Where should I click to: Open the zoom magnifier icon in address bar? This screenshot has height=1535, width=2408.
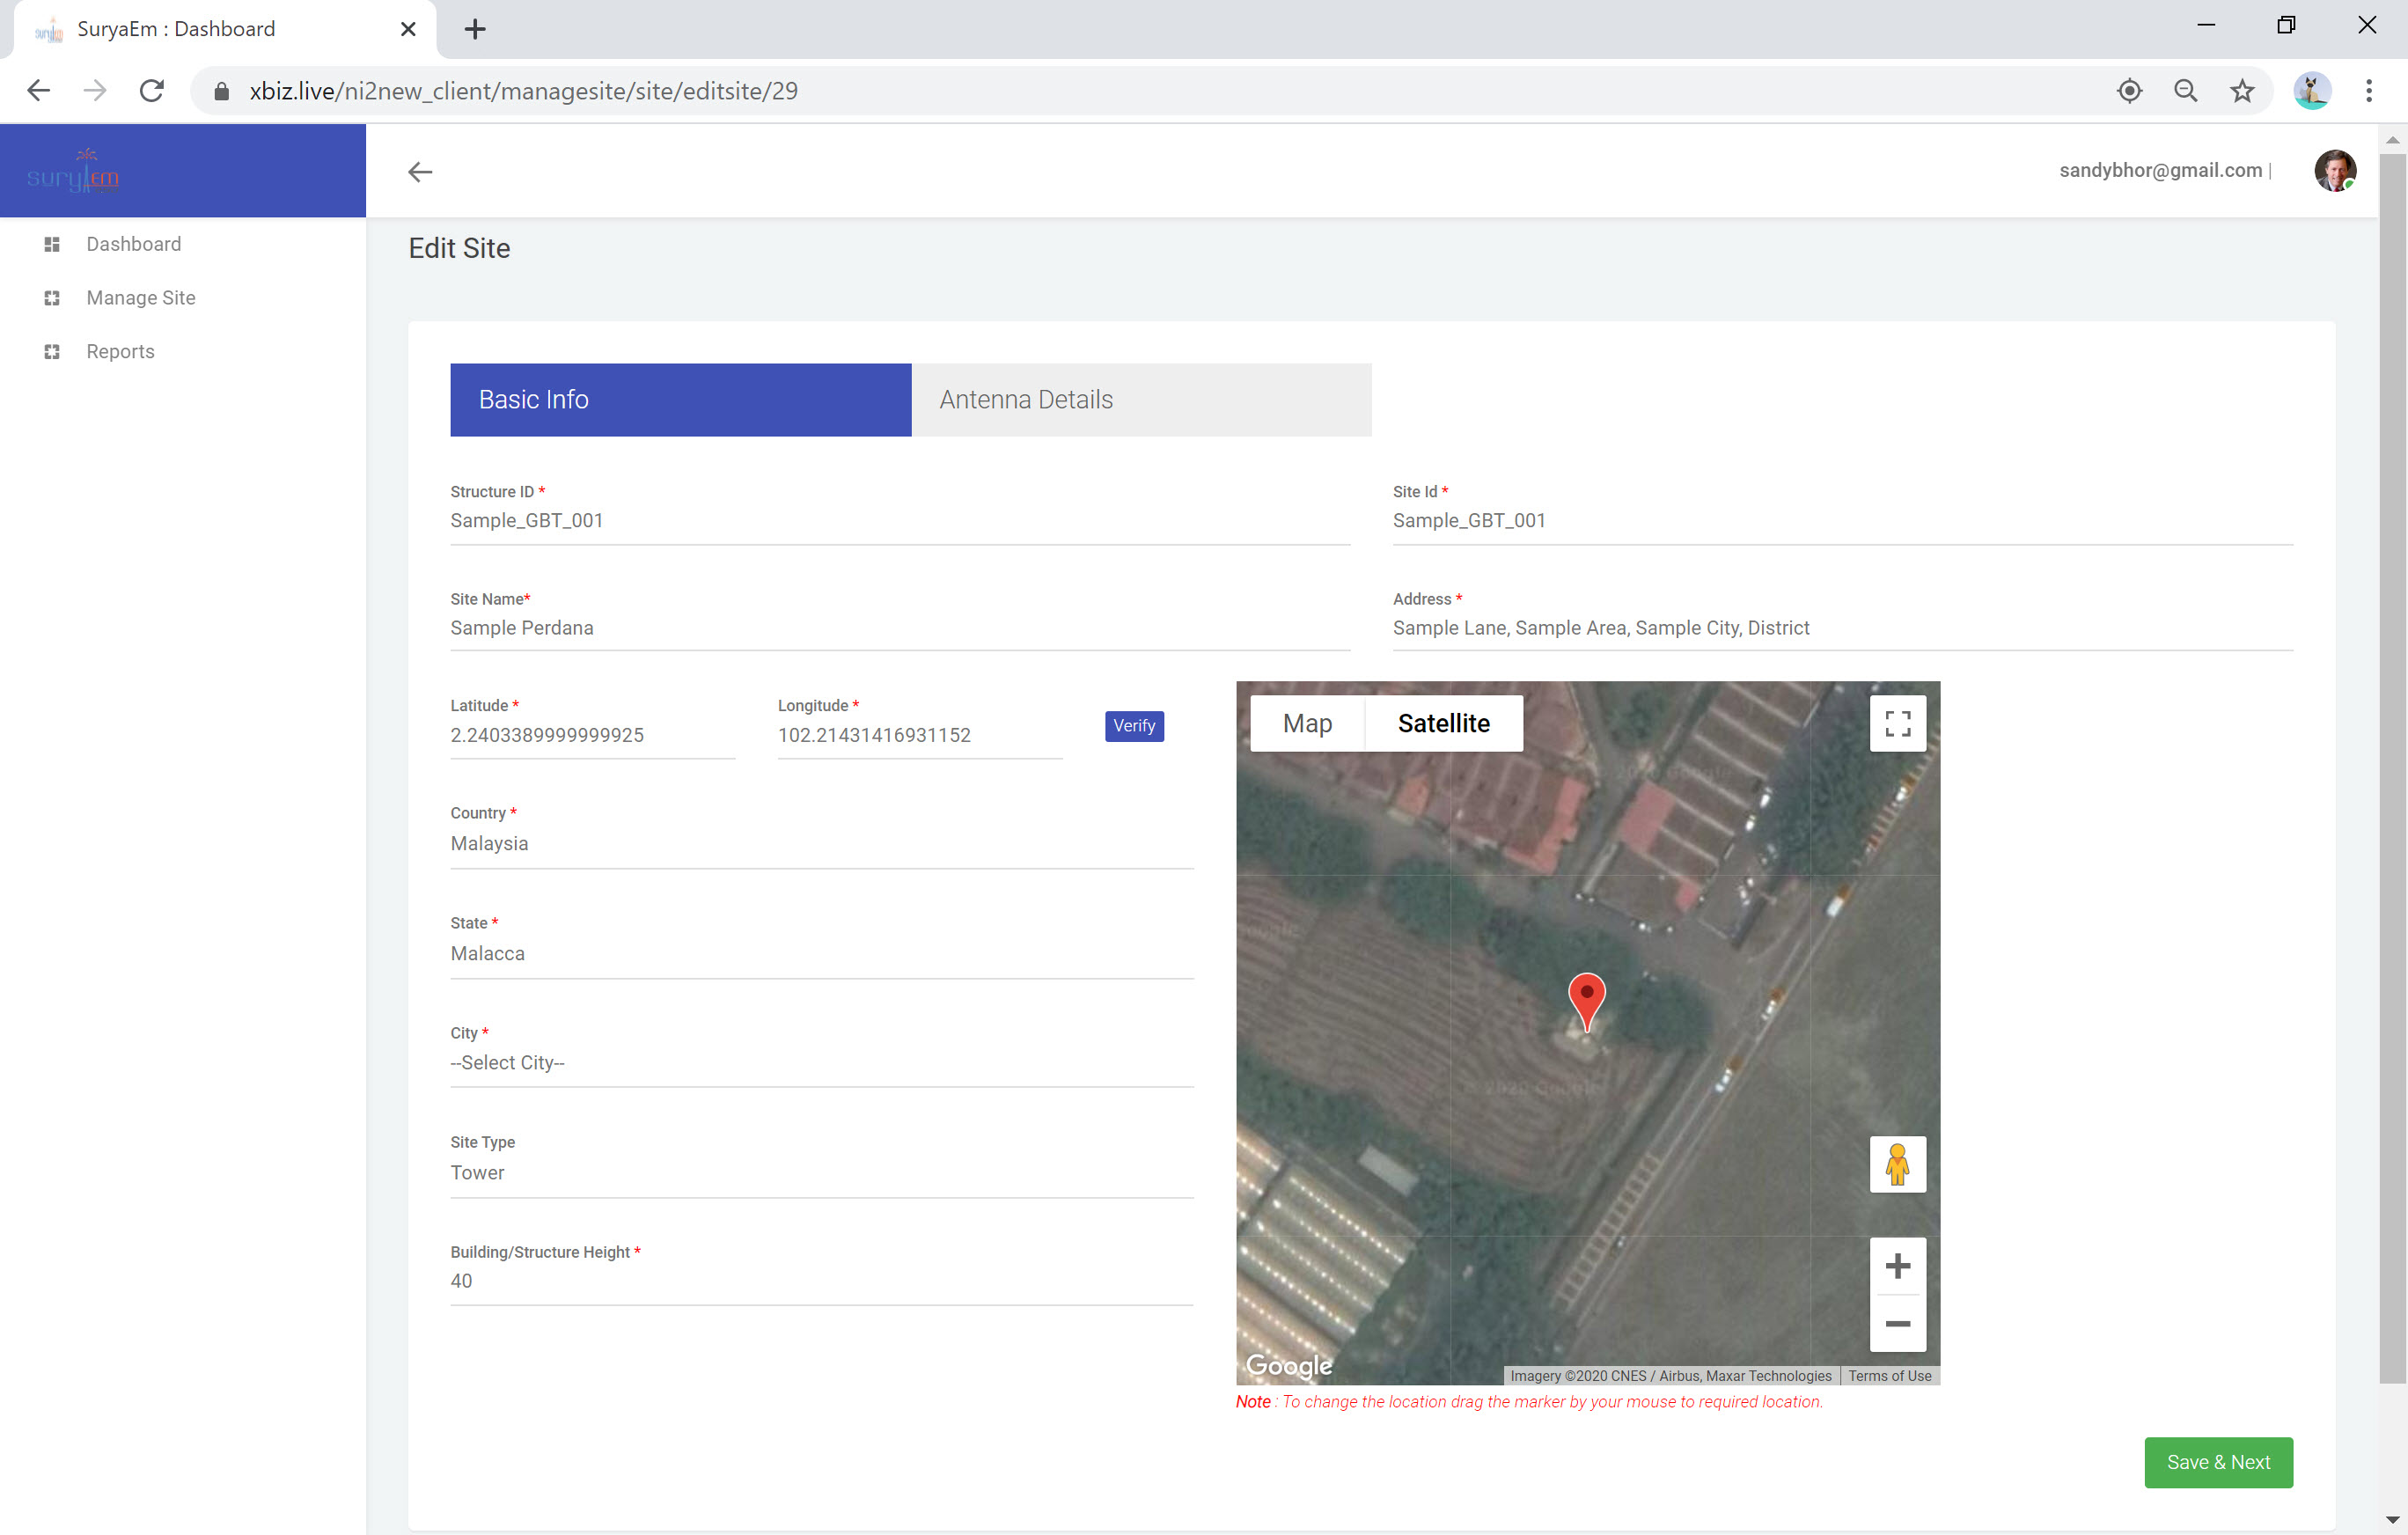2186,91
